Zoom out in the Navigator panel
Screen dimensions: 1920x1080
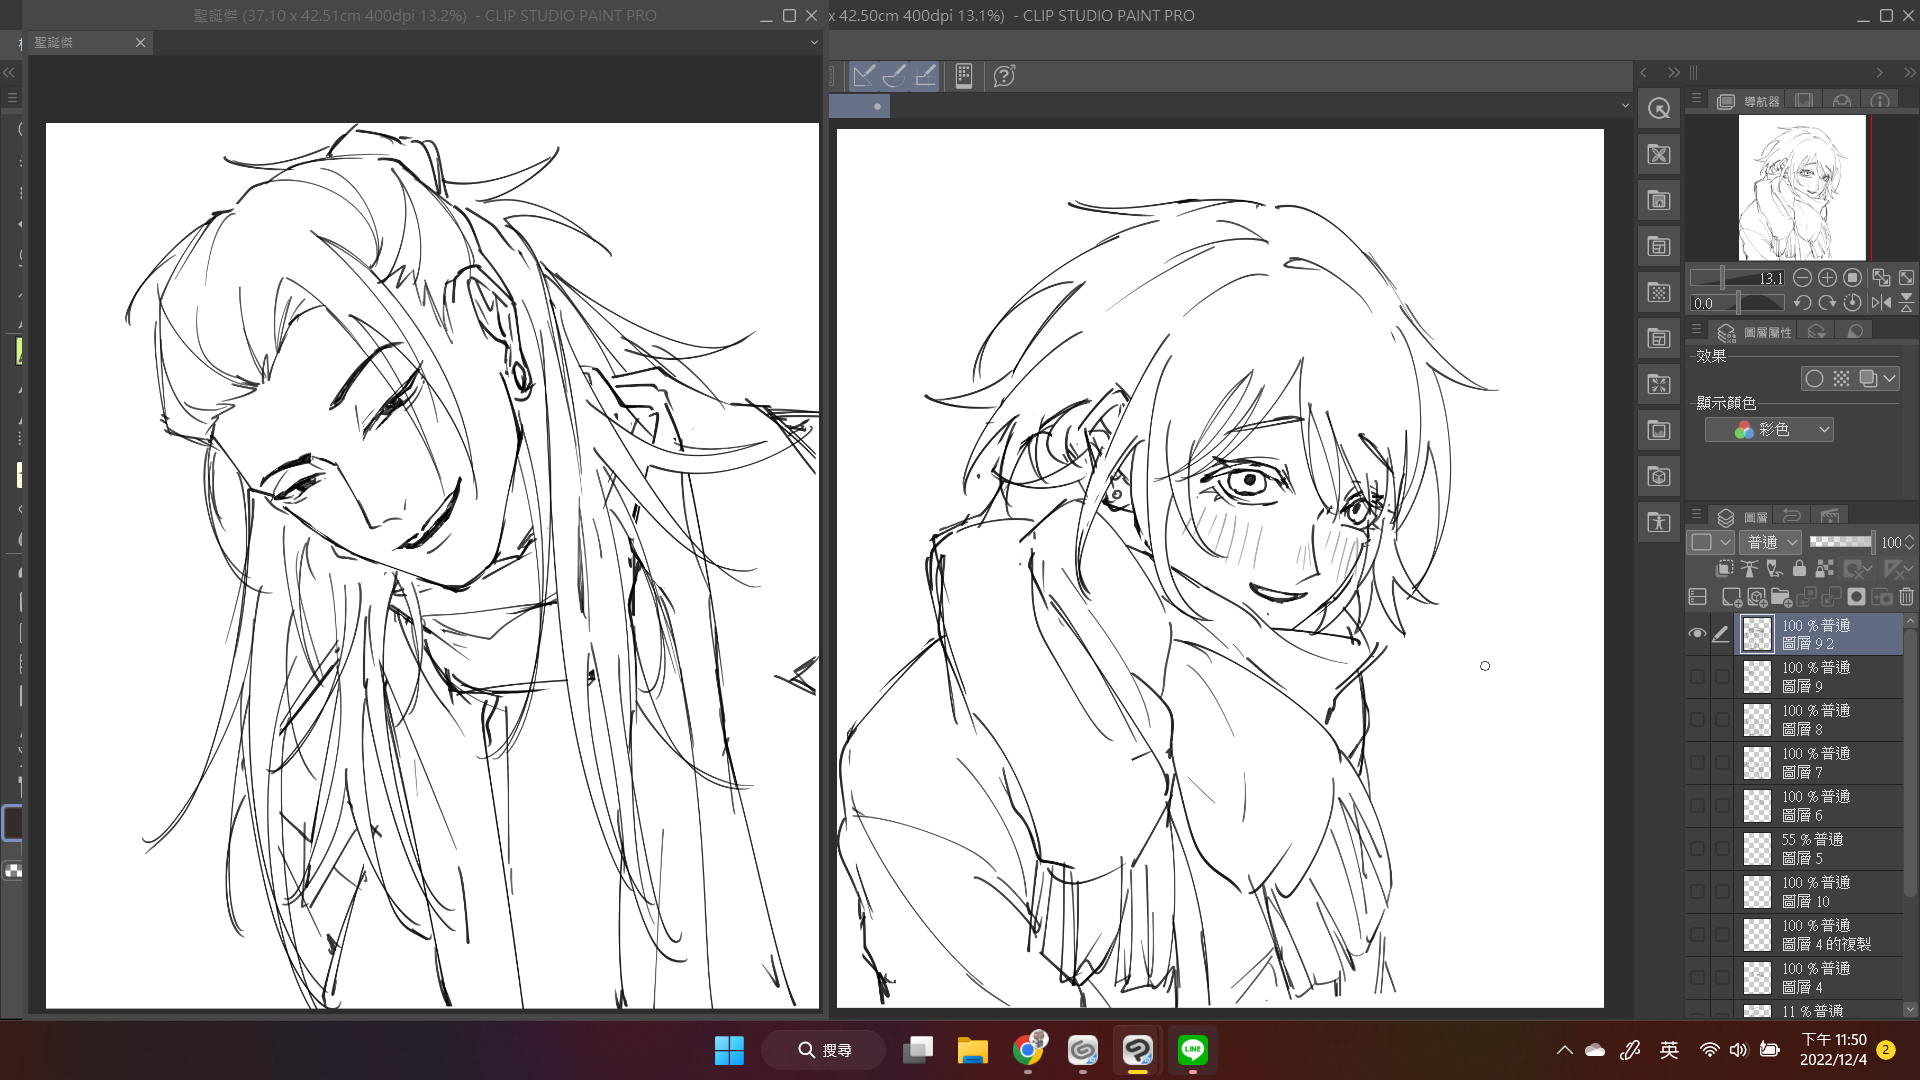click(1802, 278)
